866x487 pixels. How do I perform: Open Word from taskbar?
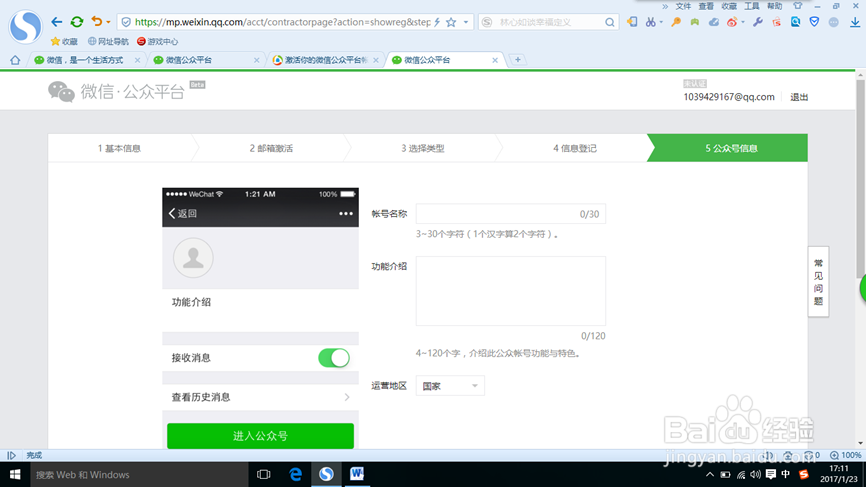pos(357,474)
